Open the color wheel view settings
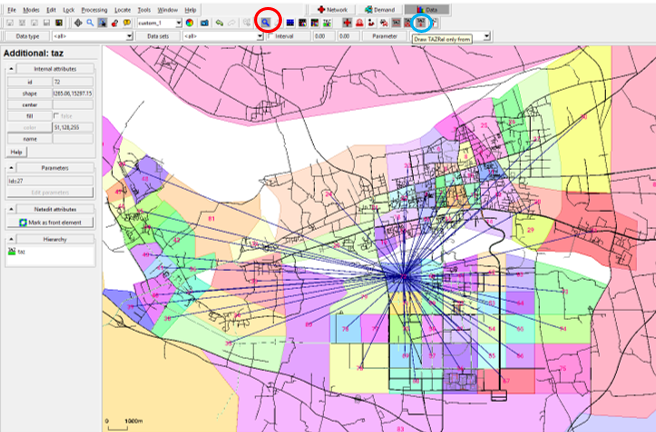Screen dimensions: 656x432 [x=188, y=21]
